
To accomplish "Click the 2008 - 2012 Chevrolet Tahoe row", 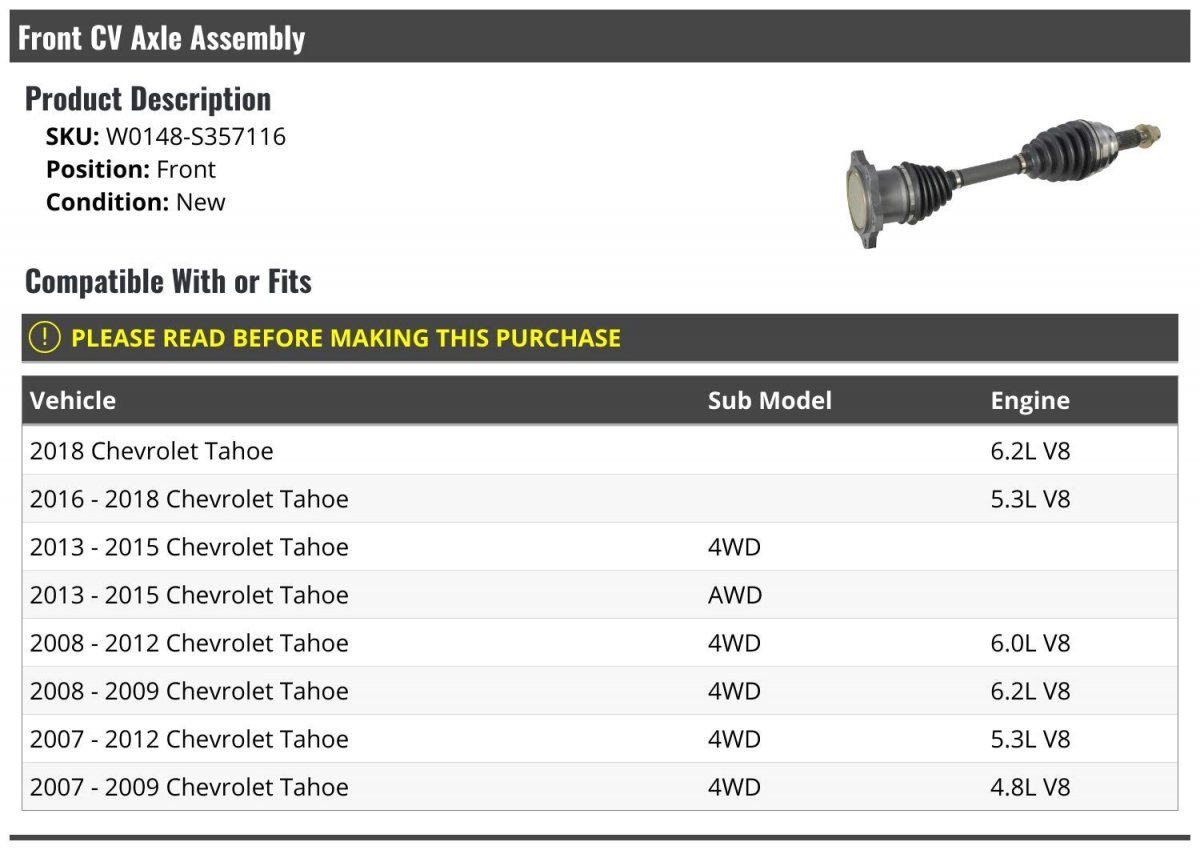I will click(600, 643).
